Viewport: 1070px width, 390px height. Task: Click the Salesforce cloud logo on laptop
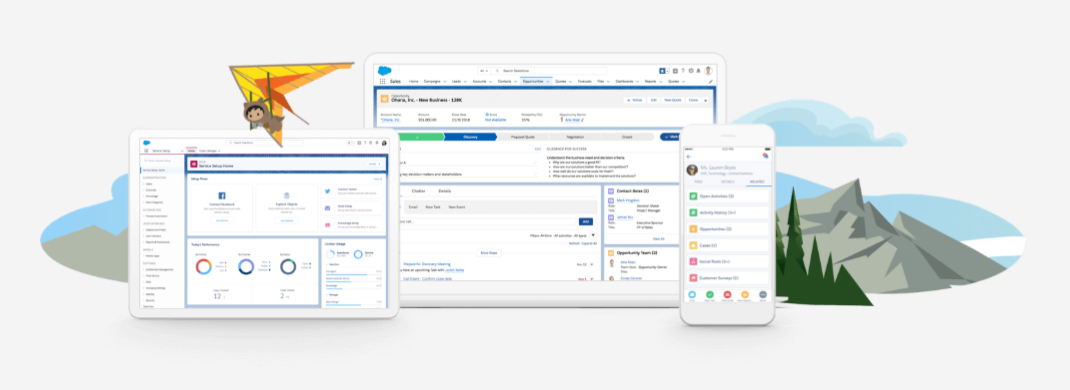384,70
